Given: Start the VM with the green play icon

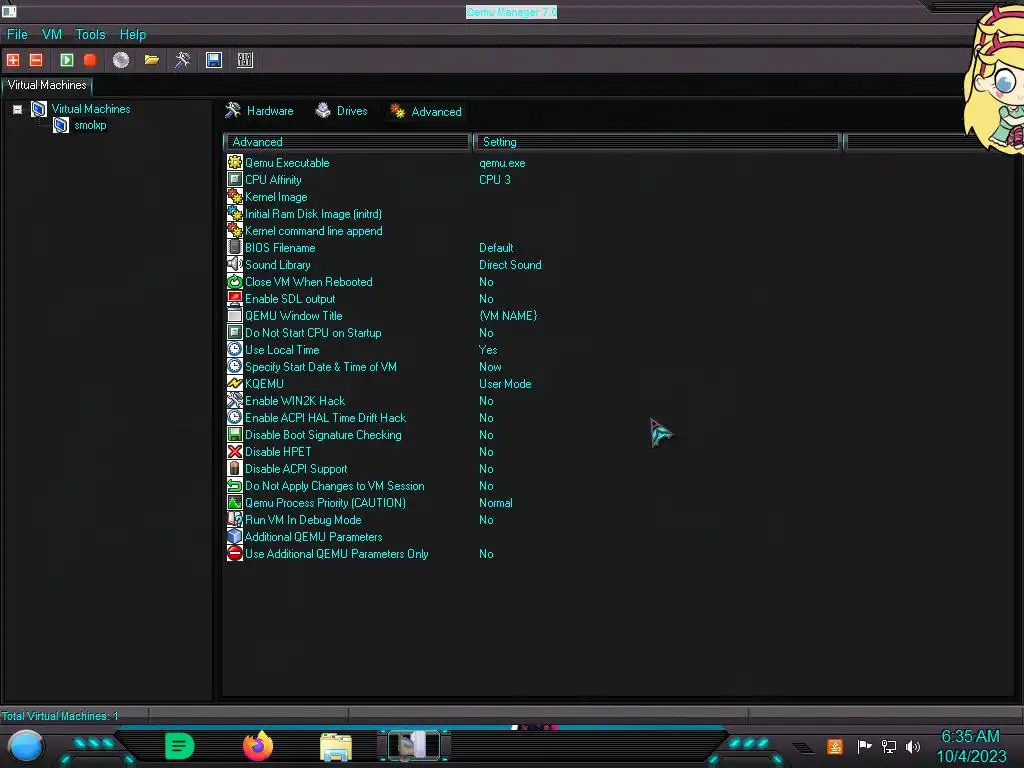Looking at the screenshot, I should click(x=67, y=60).
